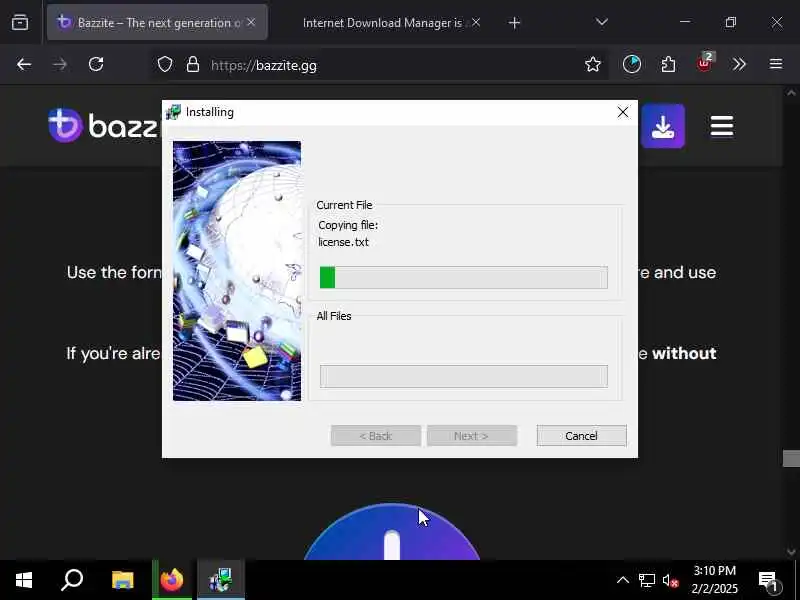Switch to the Bazzite browser tab
This screenshot has height=600, width=800.
(157, 22)
